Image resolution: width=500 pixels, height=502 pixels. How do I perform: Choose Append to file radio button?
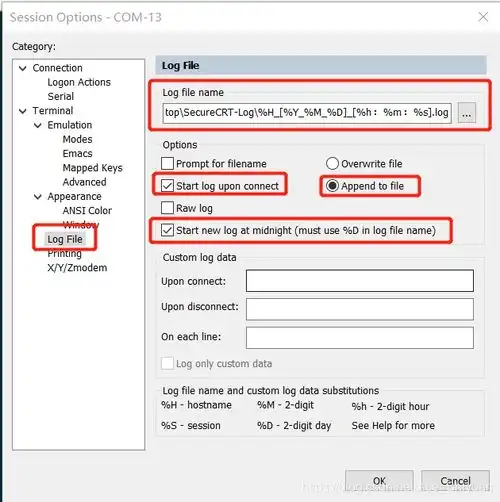pos(332,186)
